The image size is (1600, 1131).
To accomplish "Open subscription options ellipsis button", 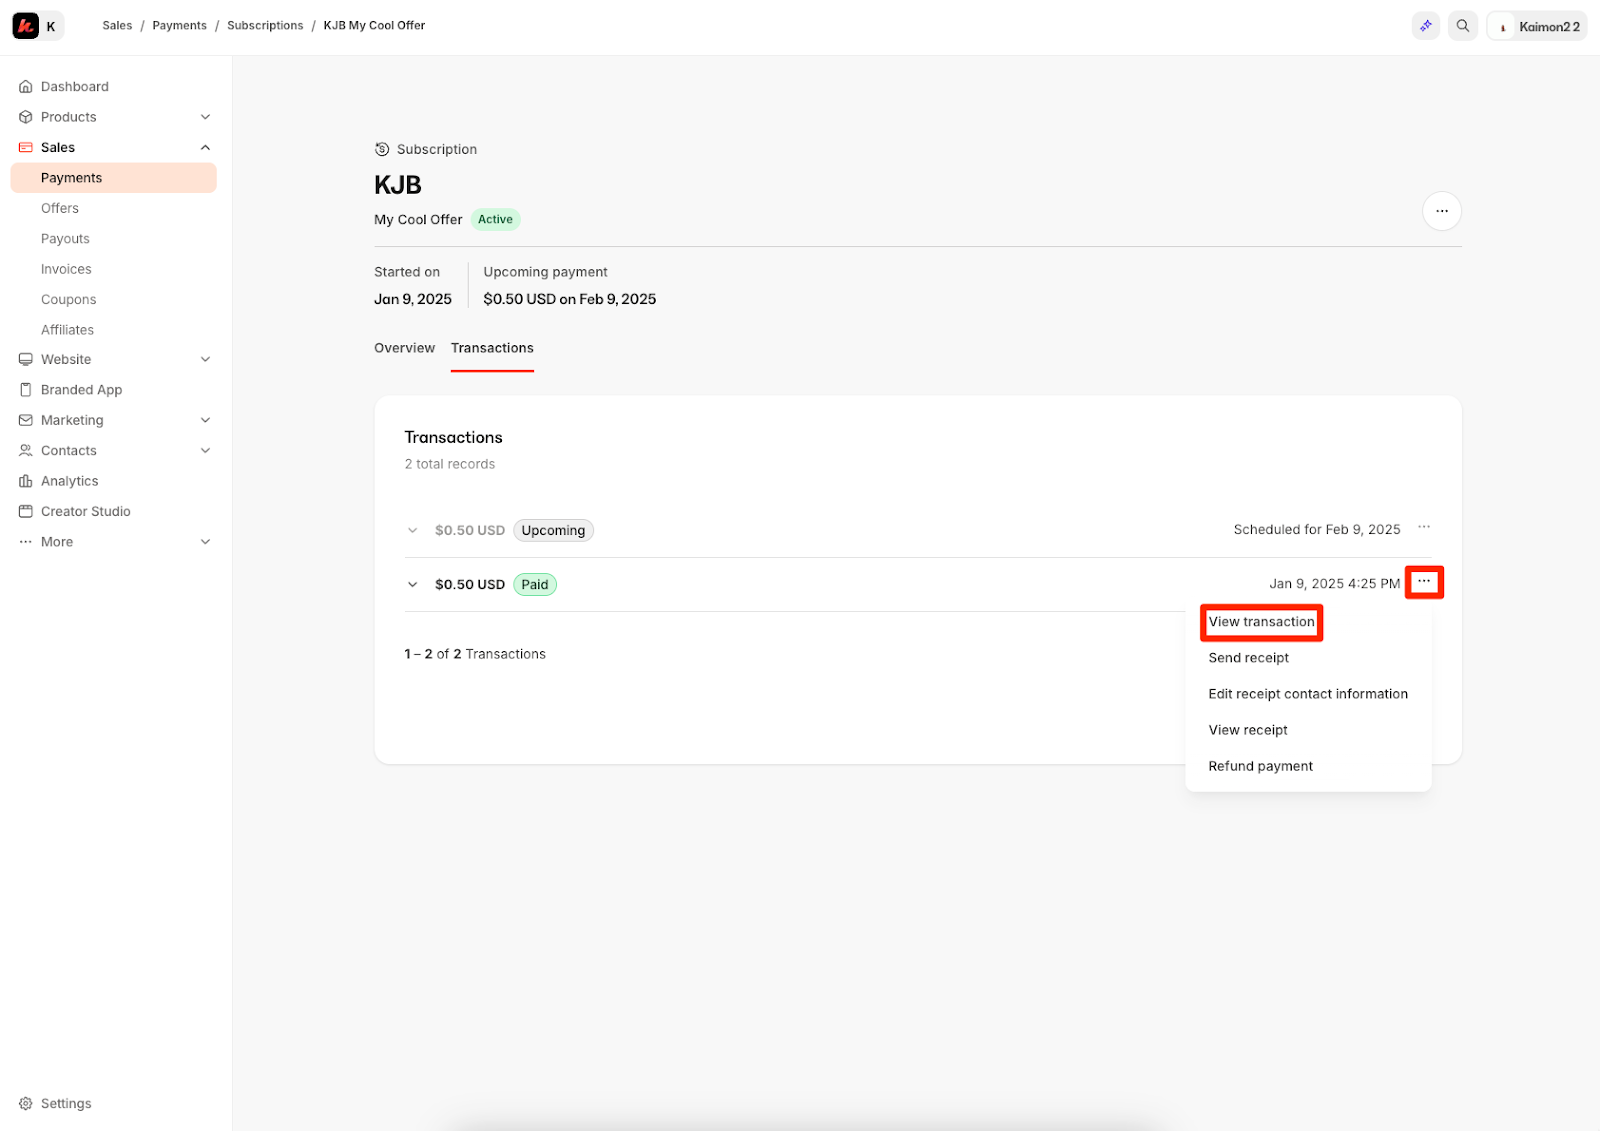I will pyautogui.click(x=1441, y=211).
